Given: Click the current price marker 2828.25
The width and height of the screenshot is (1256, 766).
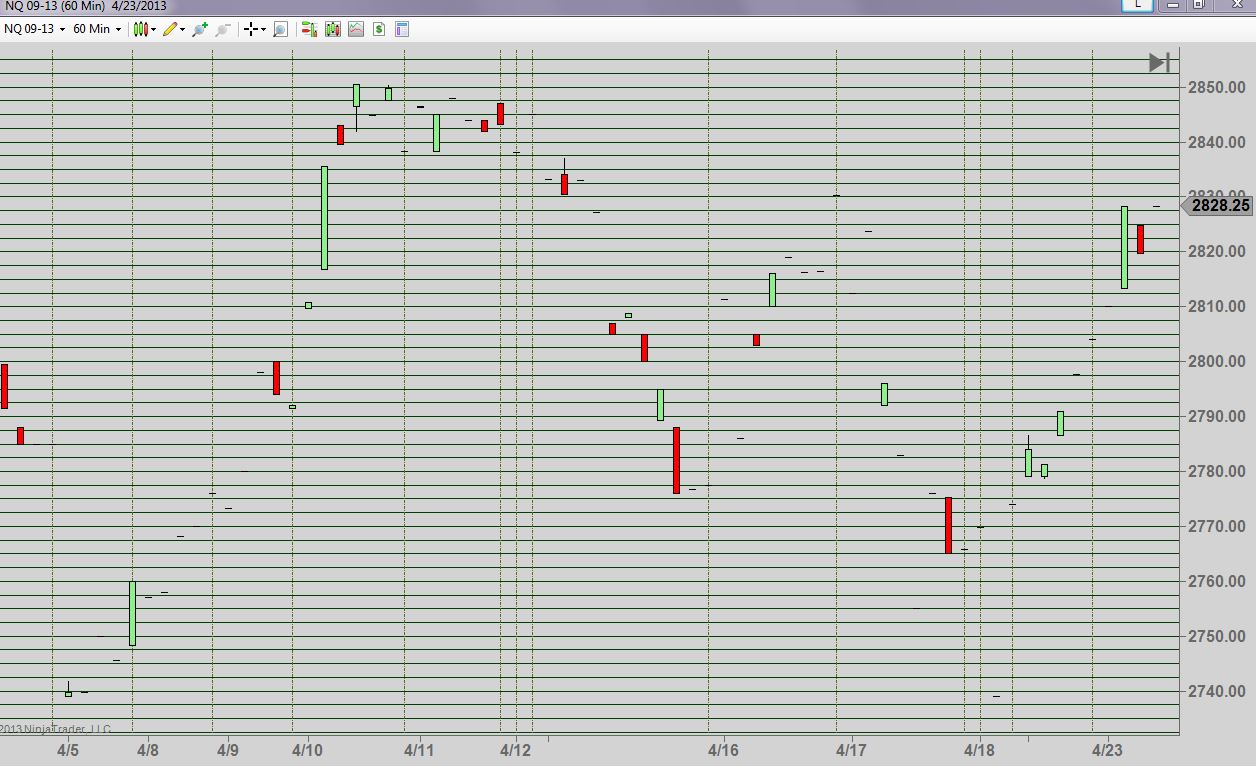Looking at the screenshot, I should 1216,206.
